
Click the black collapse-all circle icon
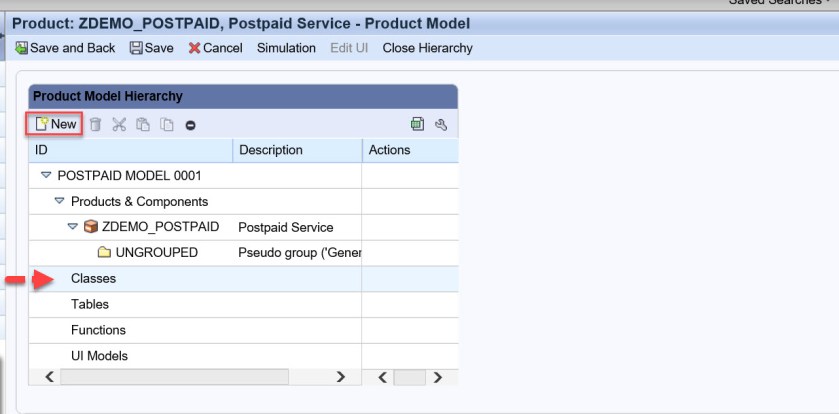point(190,125)
